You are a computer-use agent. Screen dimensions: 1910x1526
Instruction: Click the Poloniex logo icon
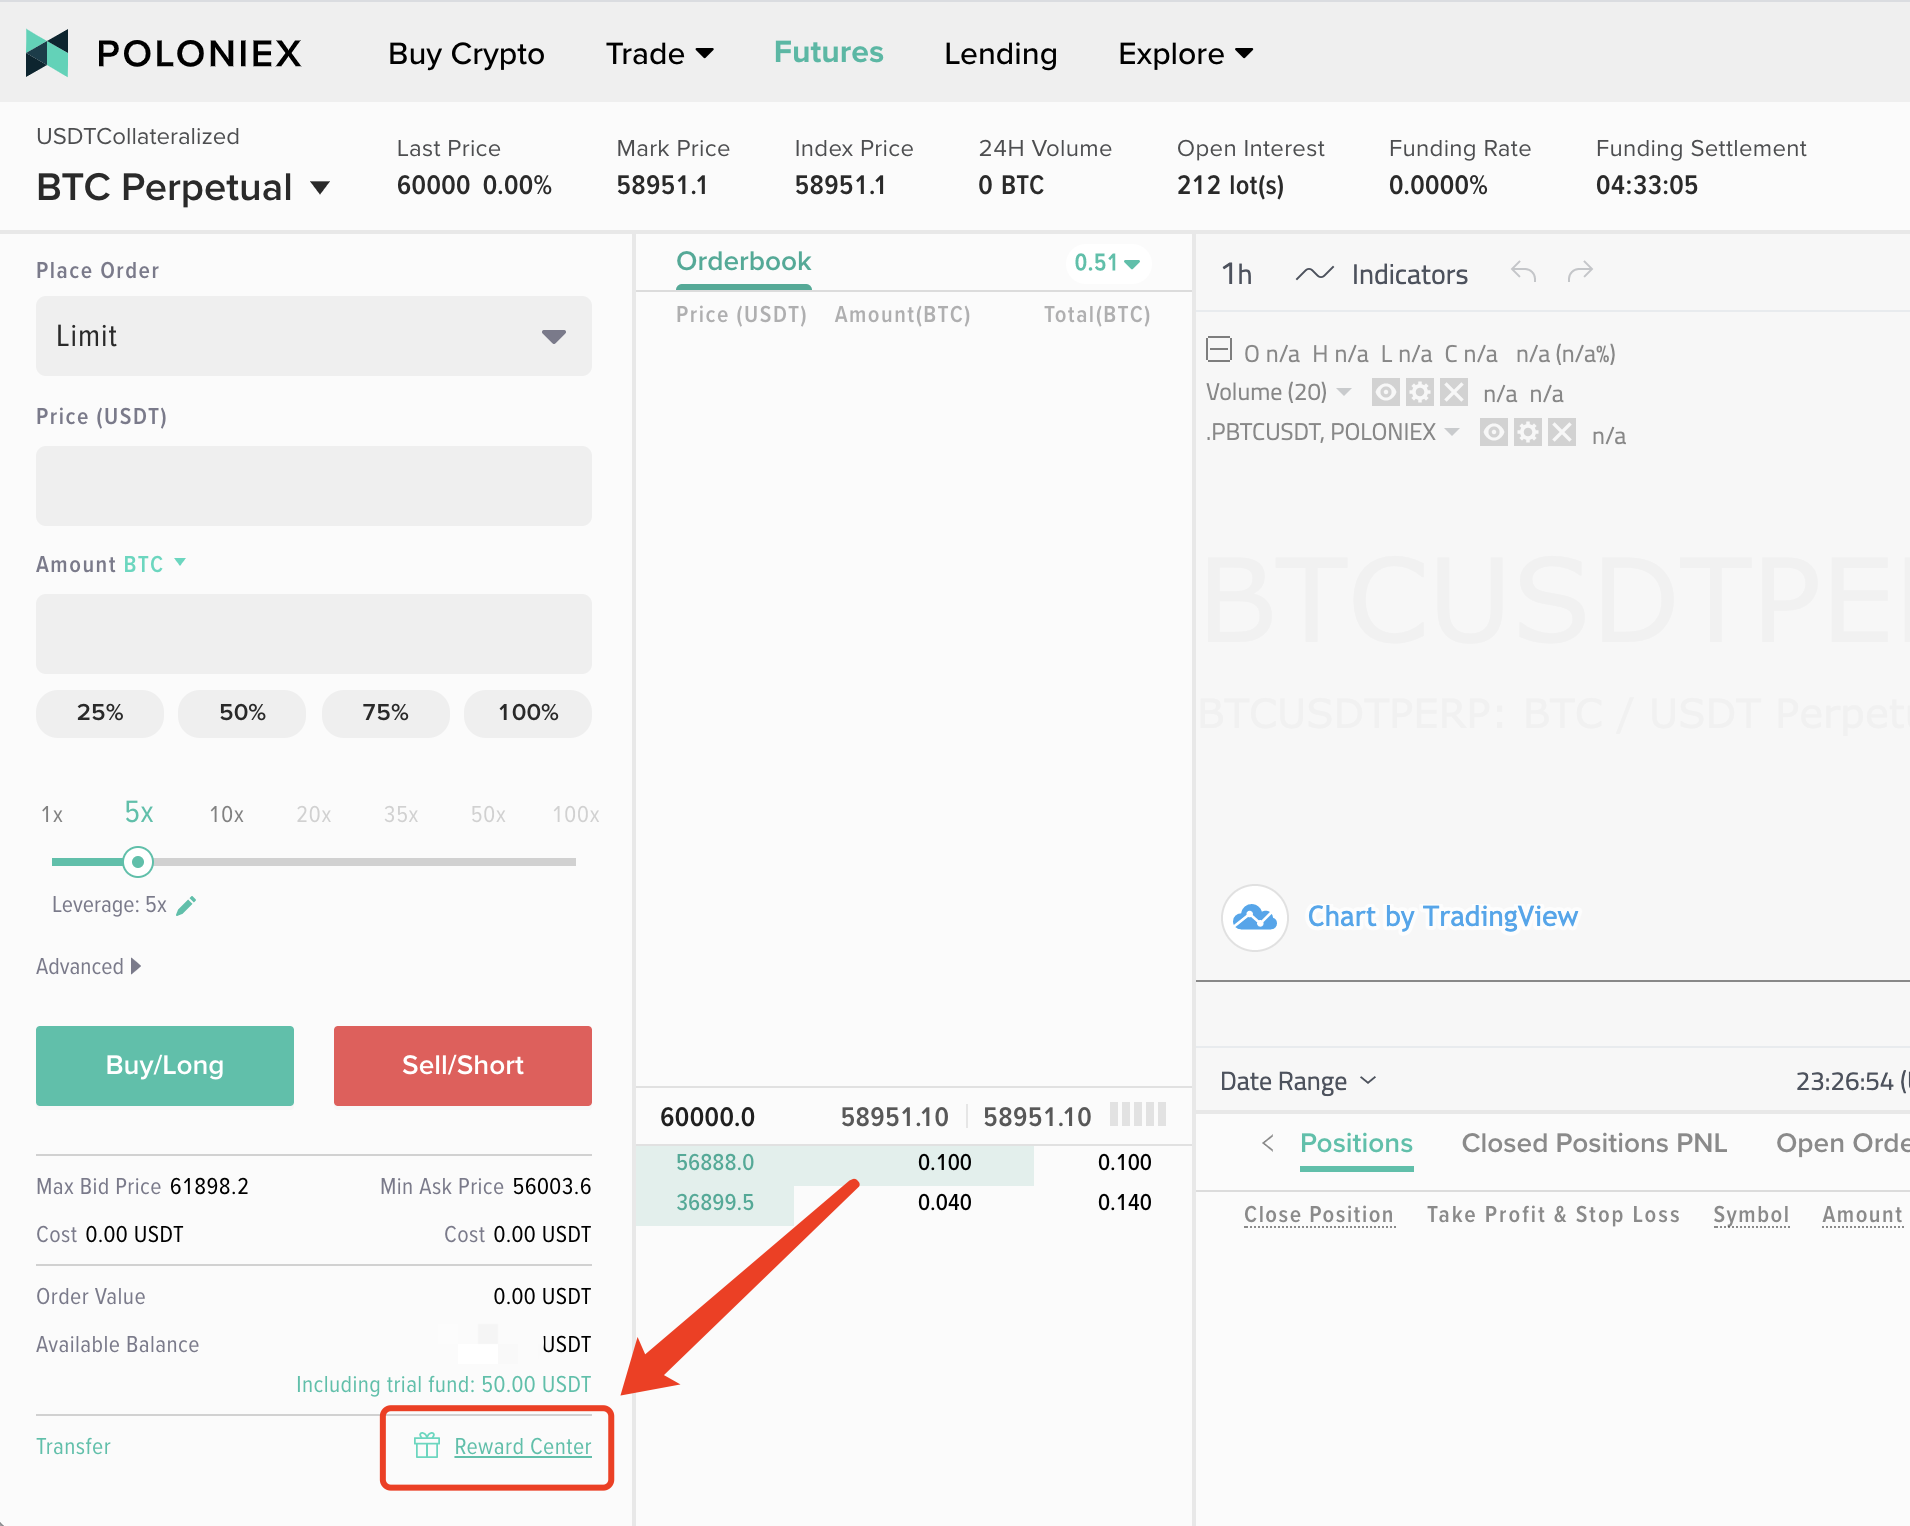click(47, 53)
